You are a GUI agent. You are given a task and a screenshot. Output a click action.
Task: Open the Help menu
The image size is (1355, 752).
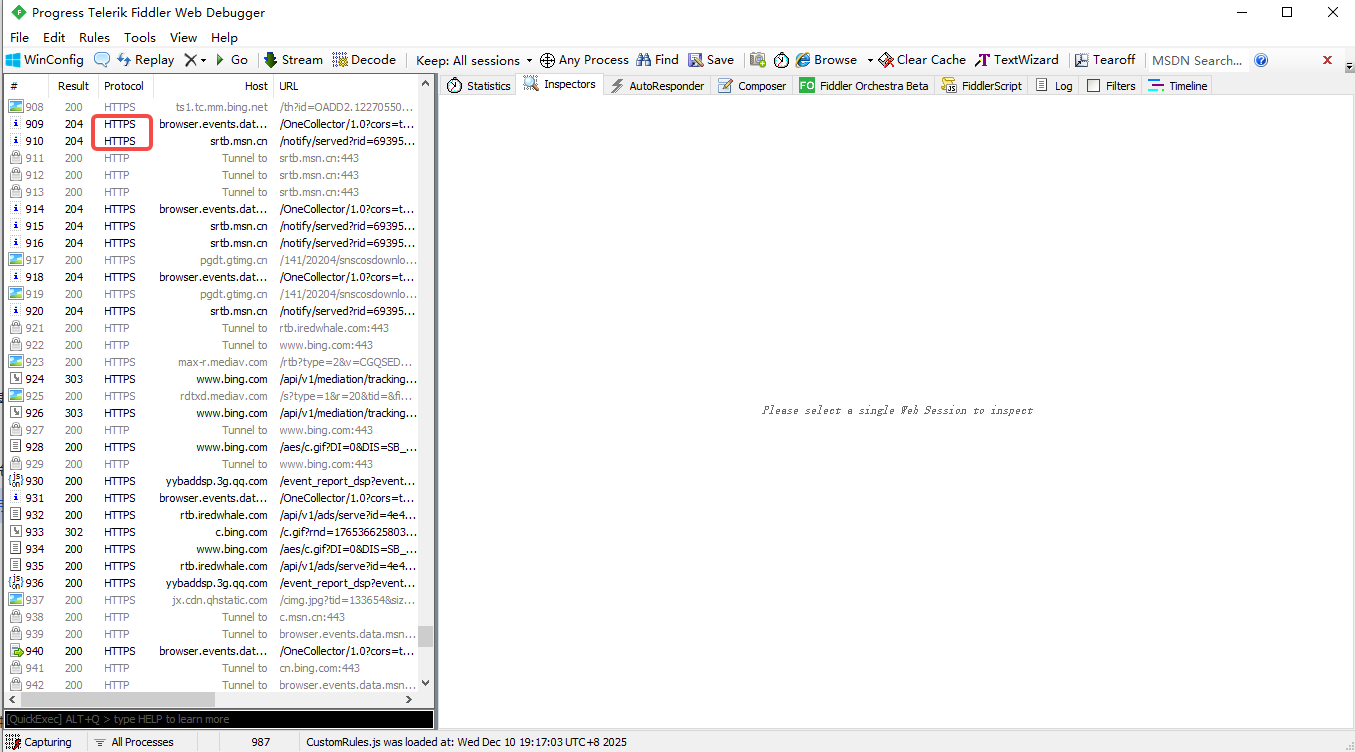pyautogui.click(x=225, y=37)
